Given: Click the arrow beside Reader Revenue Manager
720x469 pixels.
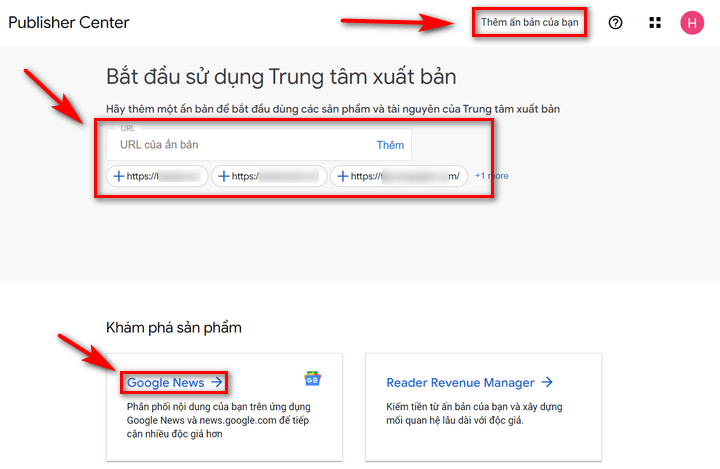Looking at the screenshot, I should coord(547,382).
